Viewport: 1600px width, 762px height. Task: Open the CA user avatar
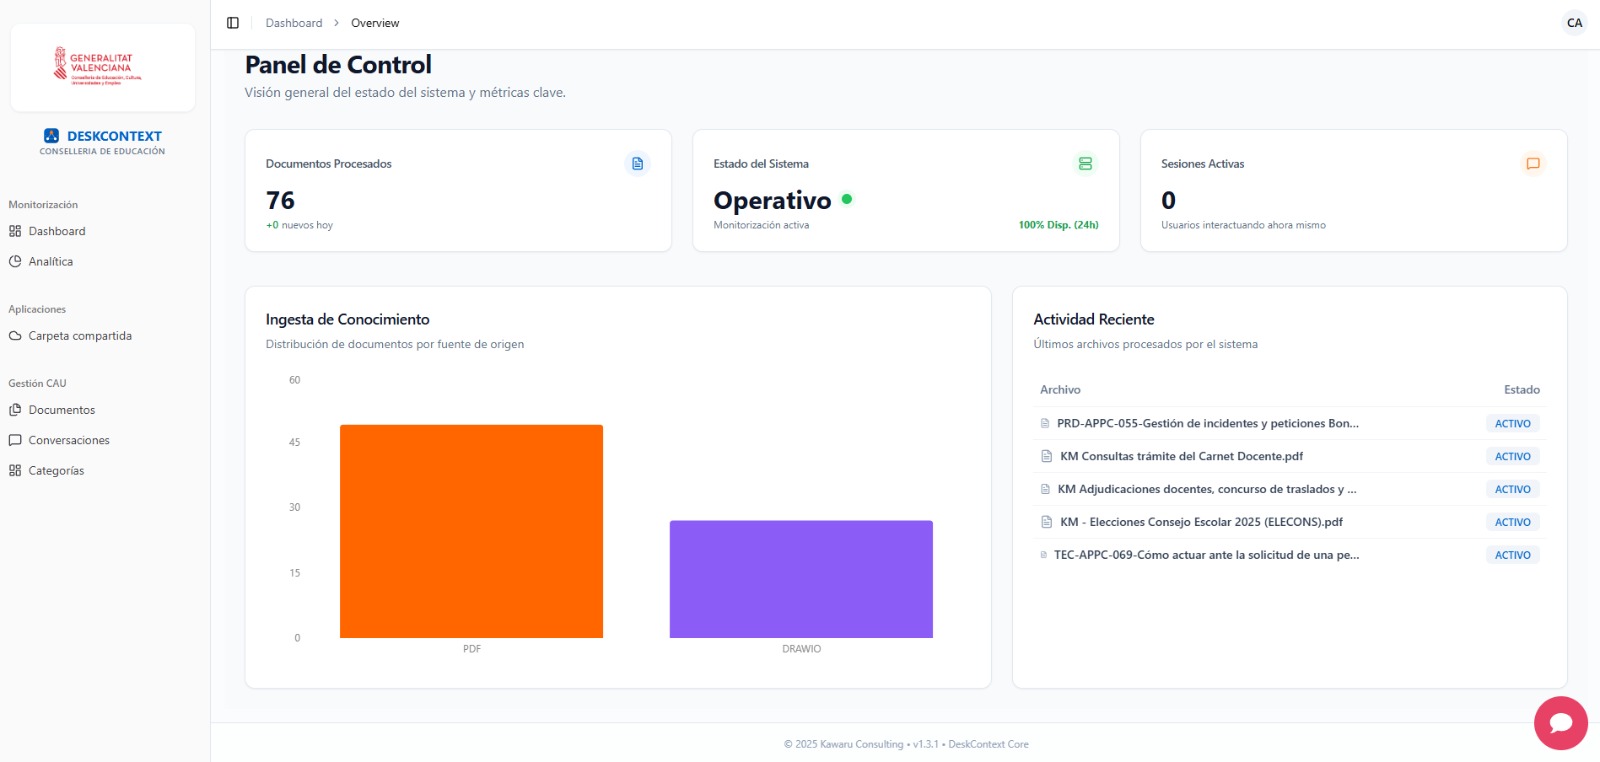(1574, 23)
